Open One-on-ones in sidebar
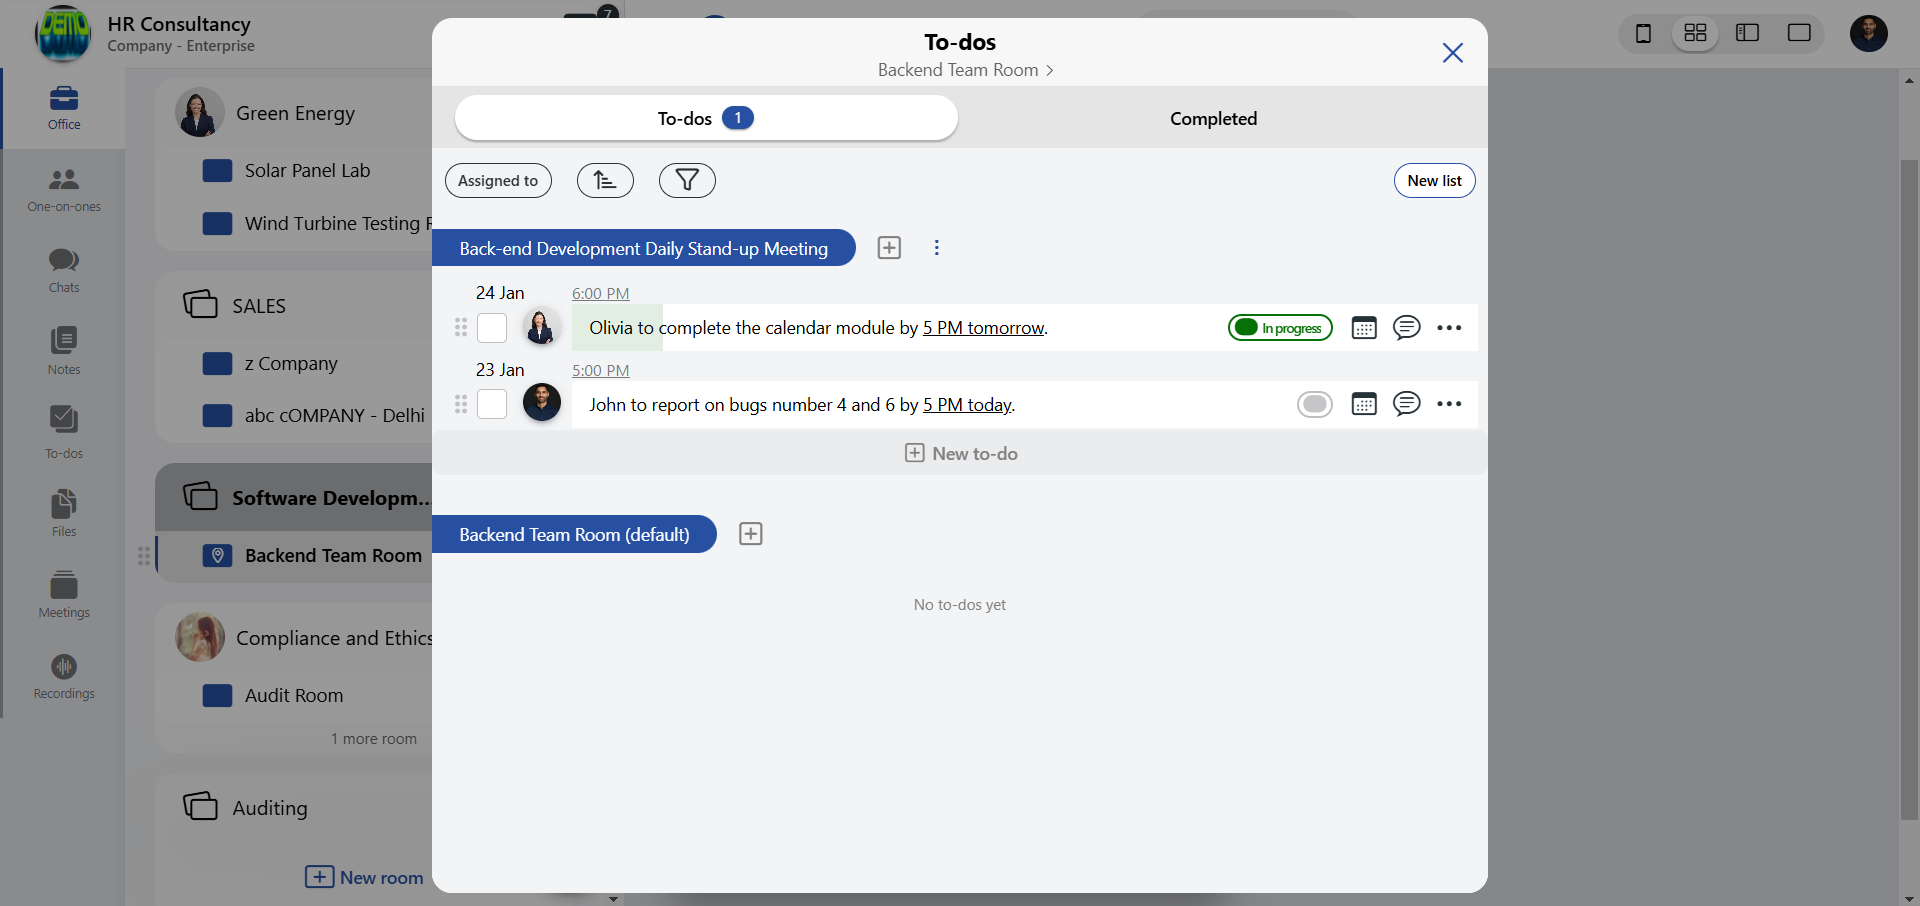 (x=64, y=190)
